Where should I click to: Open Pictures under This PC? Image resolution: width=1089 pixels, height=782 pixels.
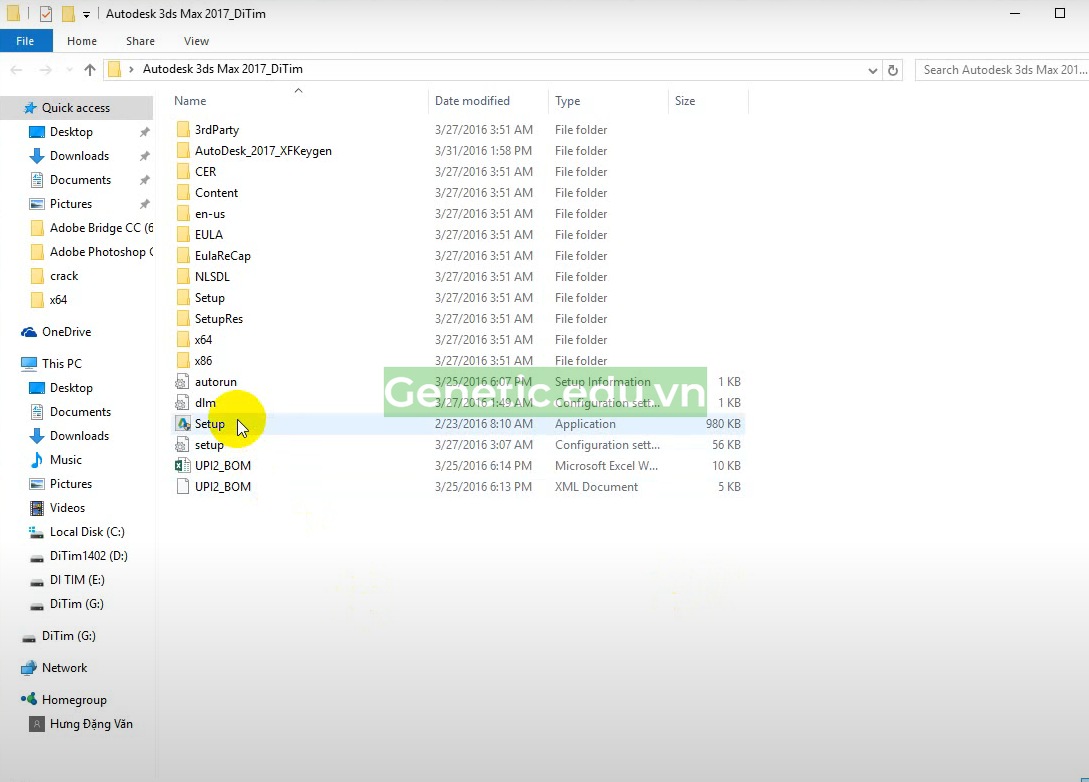[x=70, y=484]
